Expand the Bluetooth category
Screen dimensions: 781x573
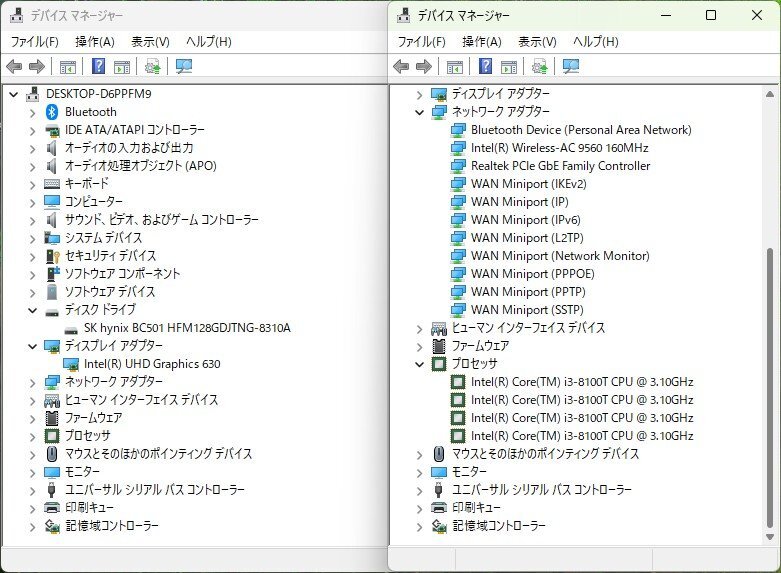click(x=32, y=113)
